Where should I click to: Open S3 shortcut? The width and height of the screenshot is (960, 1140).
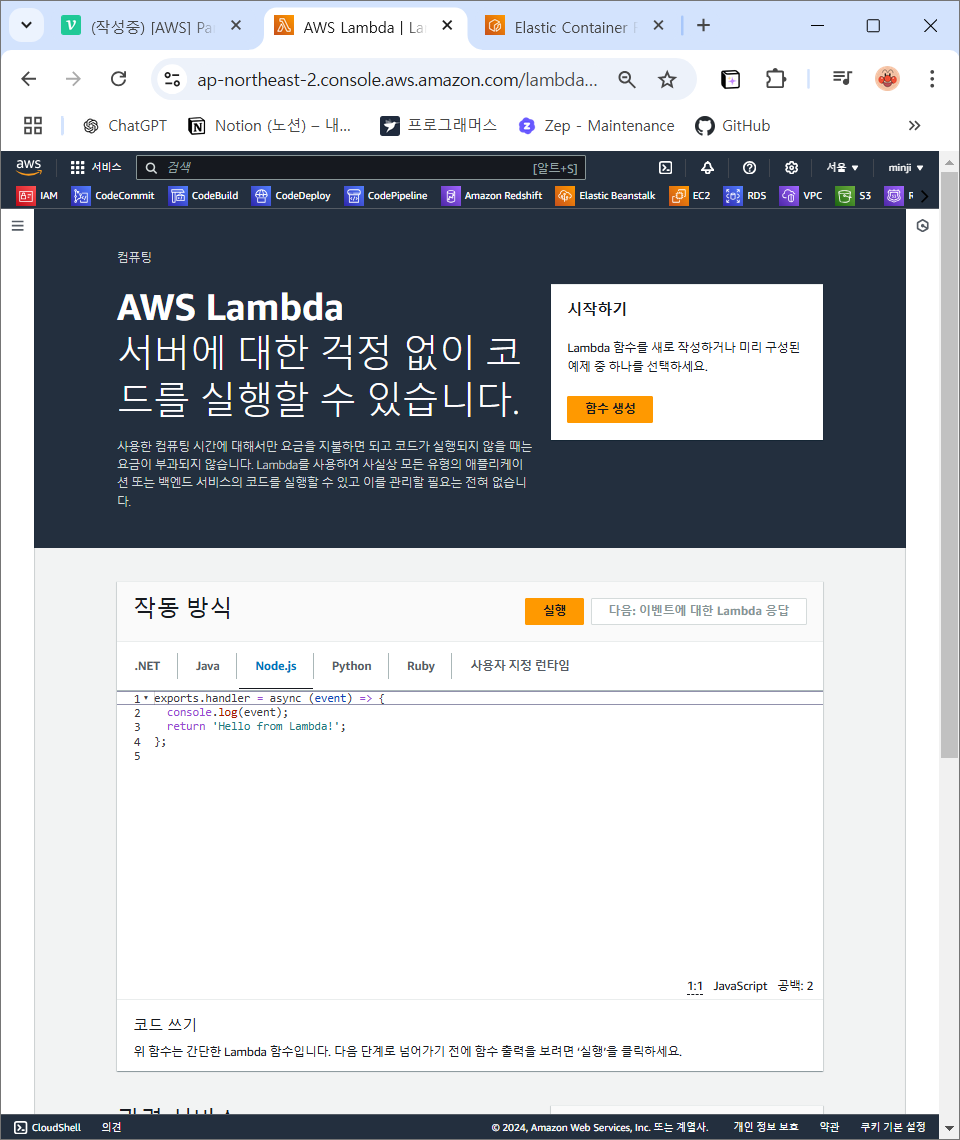(854, 196)
